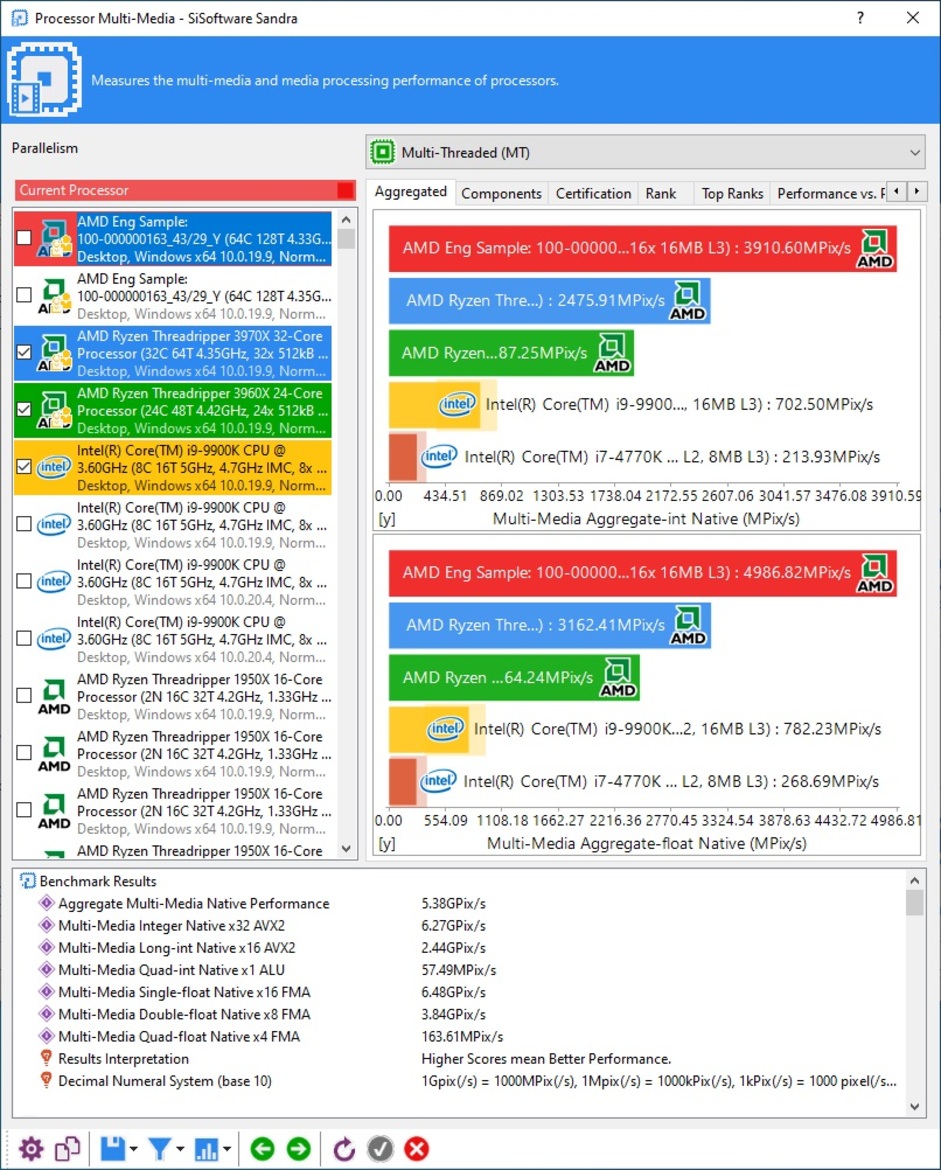Screen dimensions: 941x1170
Task: Click the blue filter funnel icon
Action: point(159,1149)
